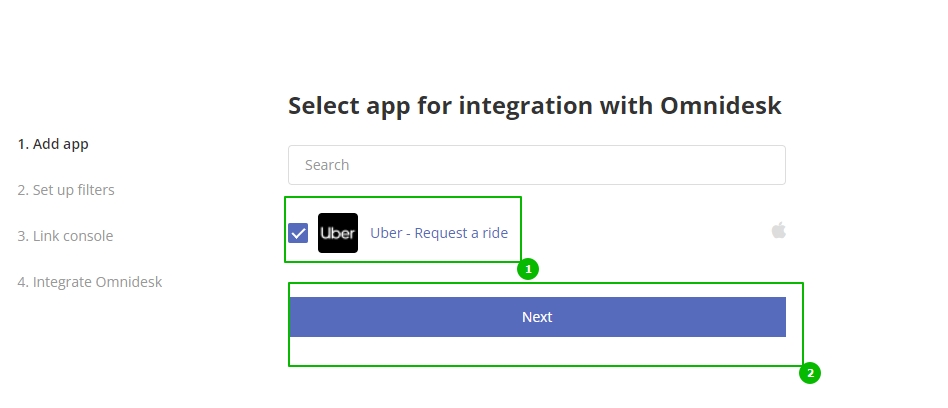Click the green annotation badge numbered 1
The width and height of the screenshot is (948, 408).
tap(528, 269)
